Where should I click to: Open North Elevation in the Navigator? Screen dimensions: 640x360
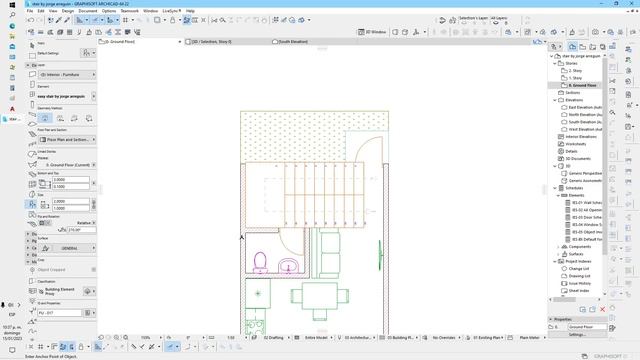click(584, 115)
